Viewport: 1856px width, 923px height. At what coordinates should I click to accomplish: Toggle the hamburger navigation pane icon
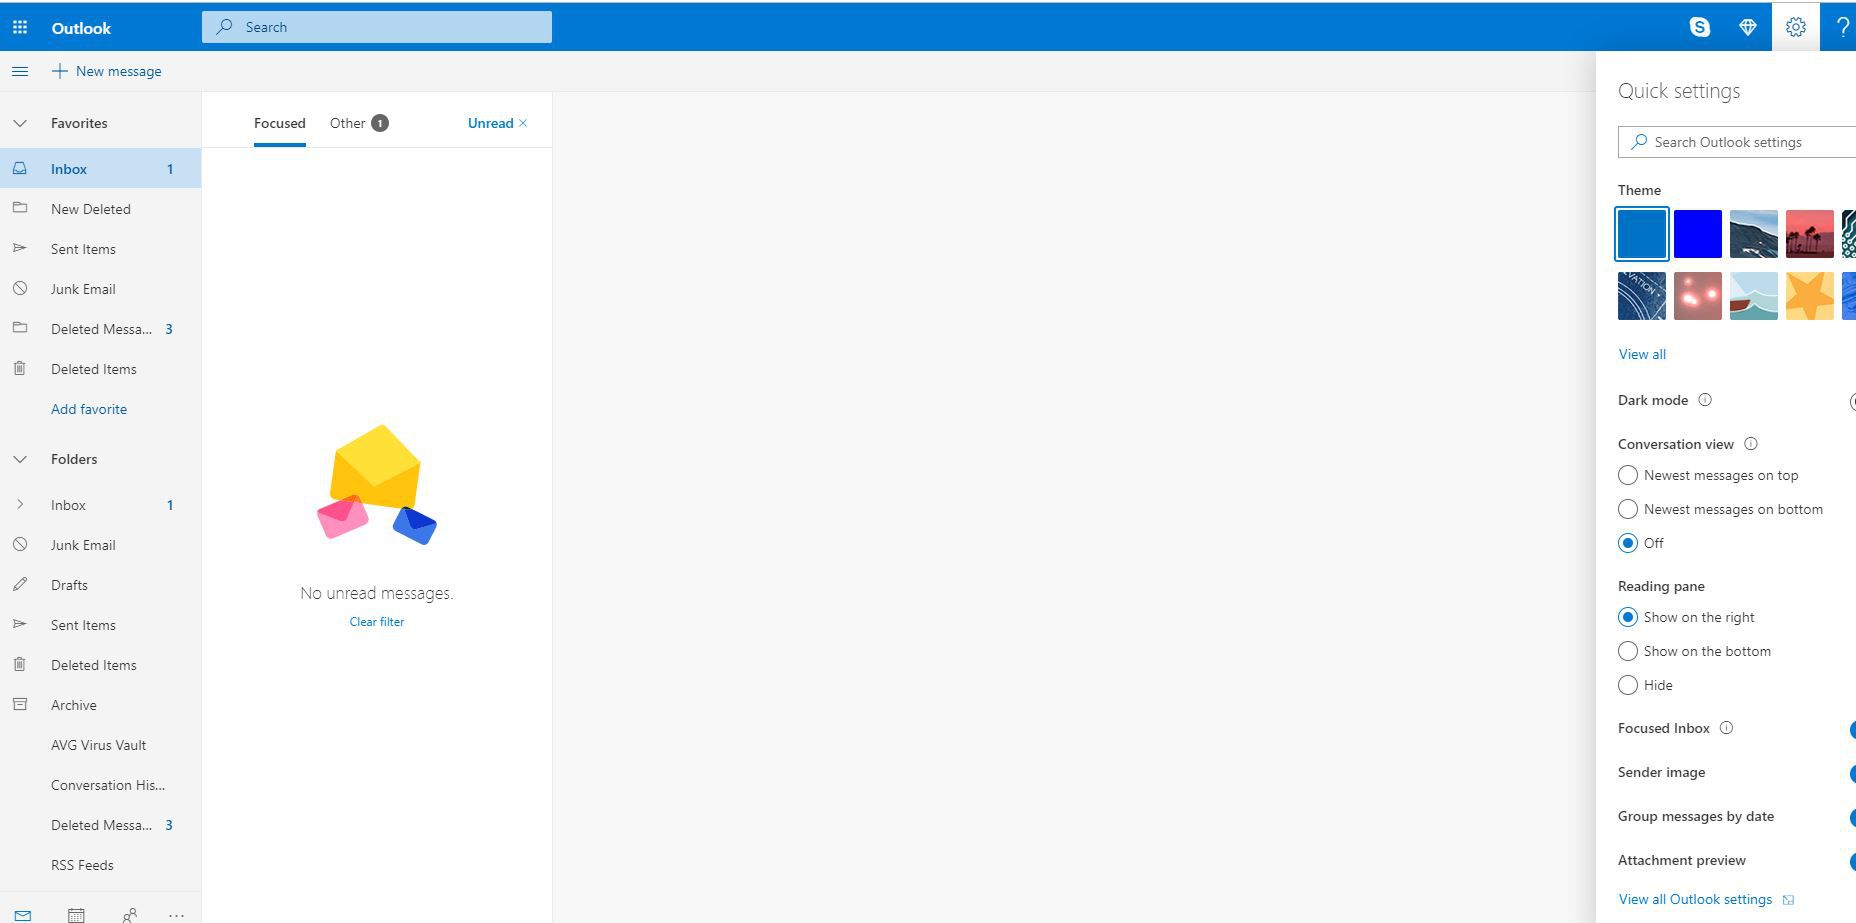[20, 71]
